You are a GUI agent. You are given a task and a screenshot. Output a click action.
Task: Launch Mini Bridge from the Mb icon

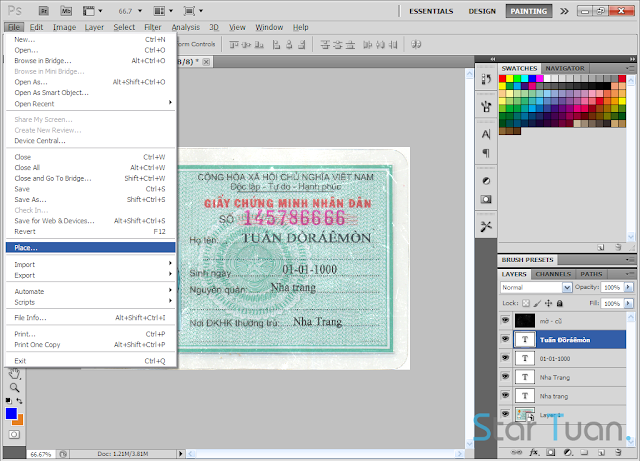[66, 11]
